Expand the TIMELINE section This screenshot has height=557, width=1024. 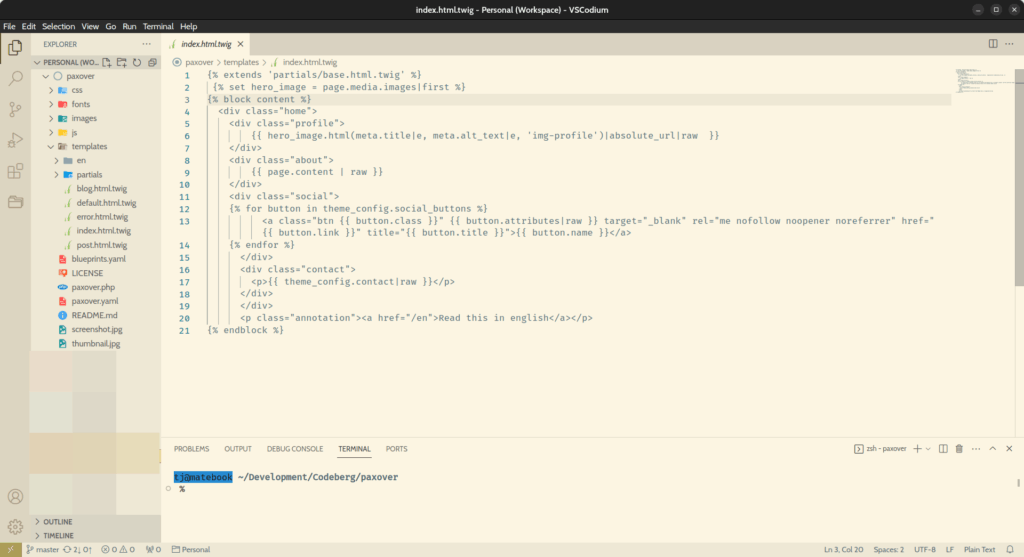click(x=95, y=535)
